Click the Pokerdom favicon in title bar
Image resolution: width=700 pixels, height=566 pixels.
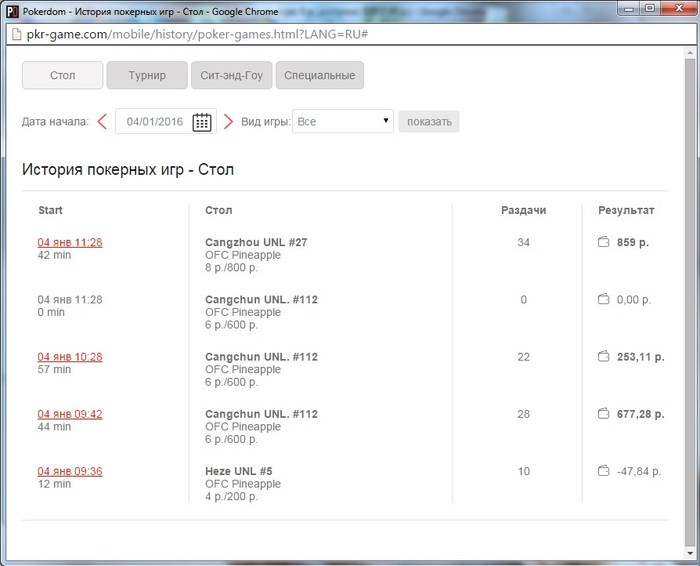click(12, 11)
